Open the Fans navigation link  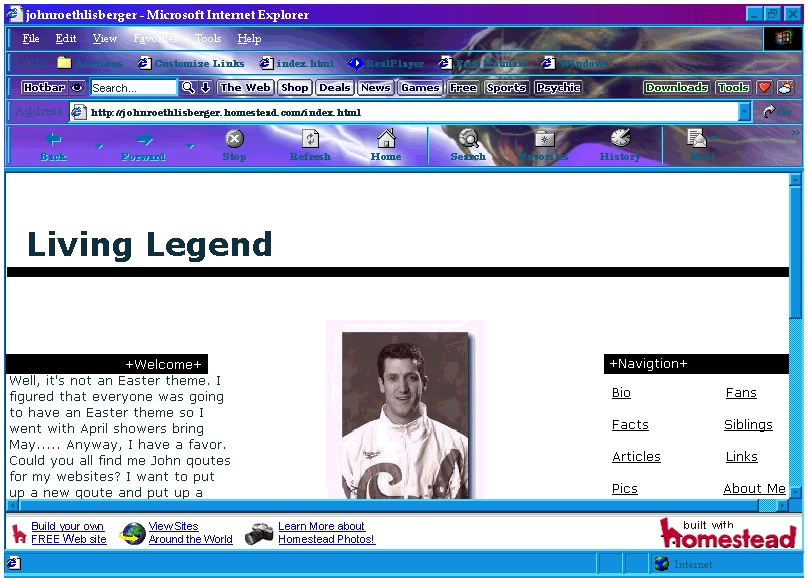tap(741, 393)
